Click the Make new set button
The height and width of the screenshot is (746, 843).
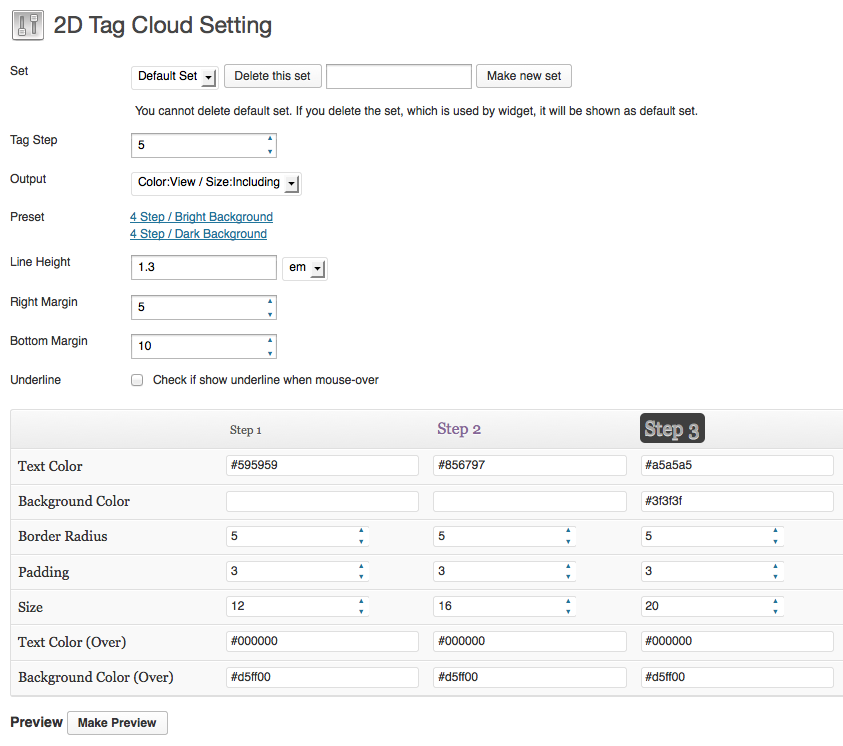click(x=524, y=76)
